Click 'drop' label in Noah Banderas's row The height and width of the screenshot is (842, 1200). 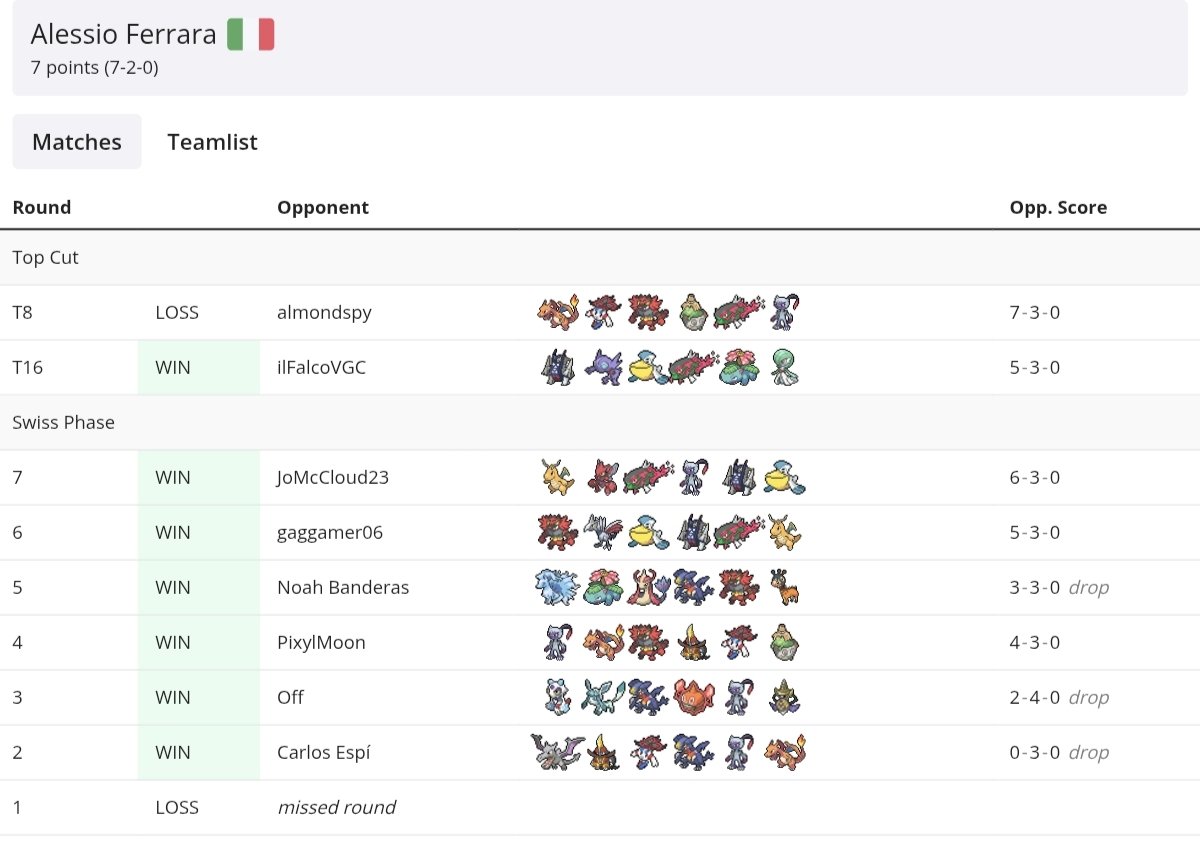(x=1089, y=588)
